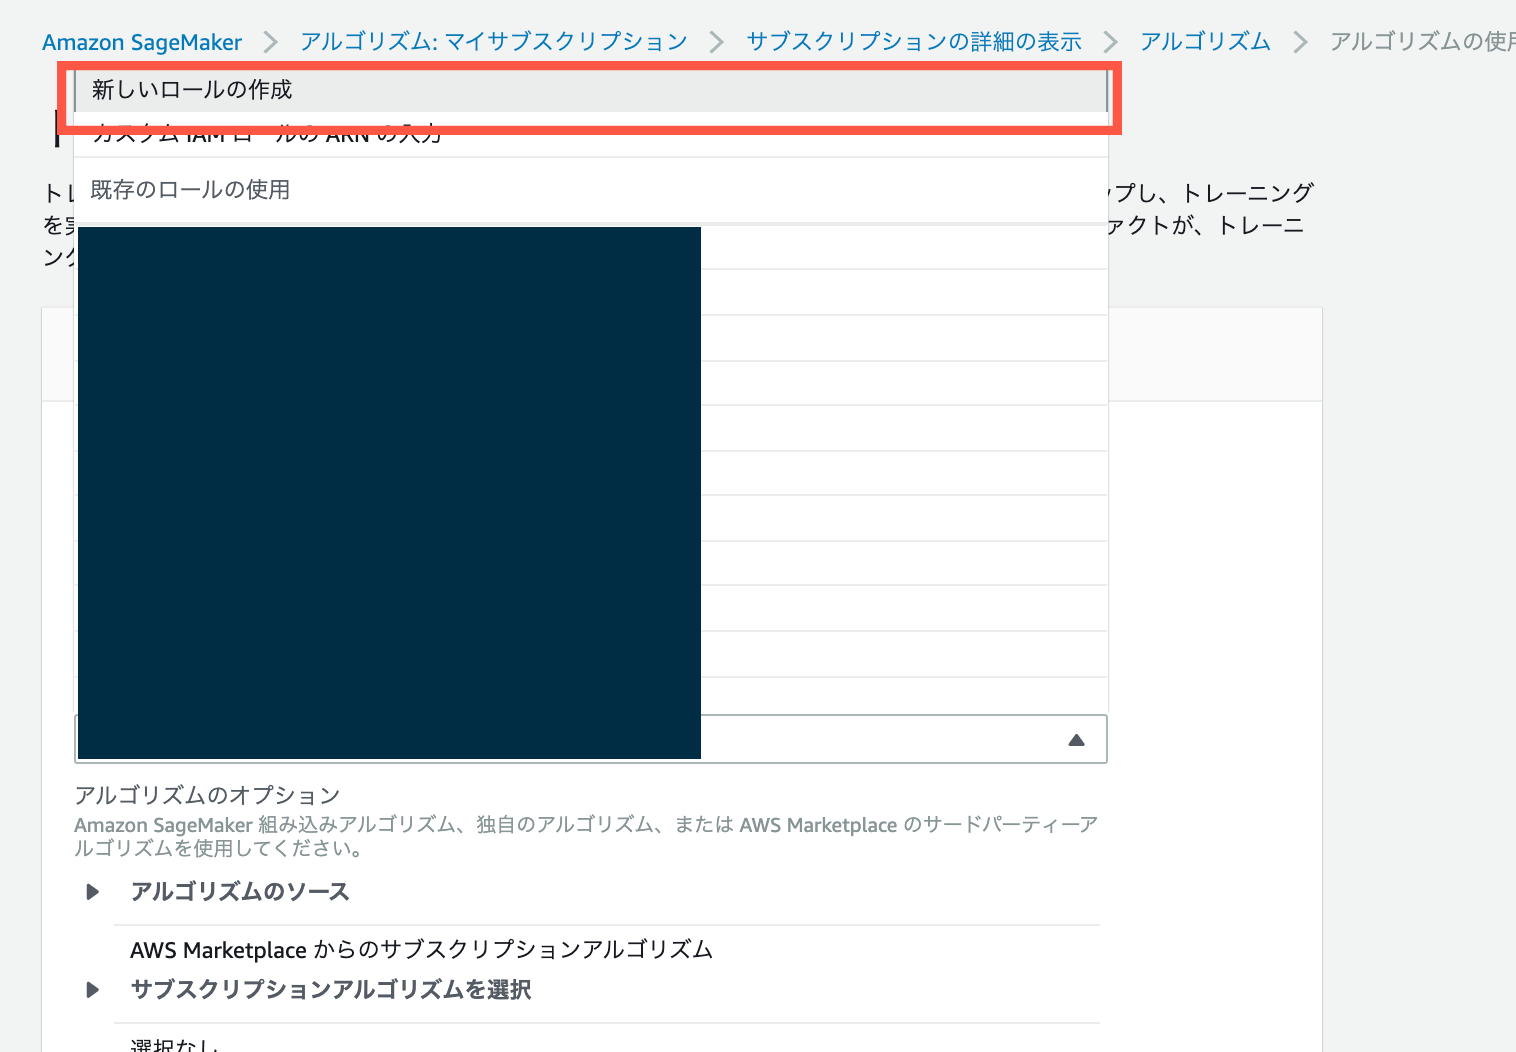Open サブスクリプションの詳細の表示 breadcrumb link
The width and height of the screenshot is (1516, 1052).
(913, 42)
